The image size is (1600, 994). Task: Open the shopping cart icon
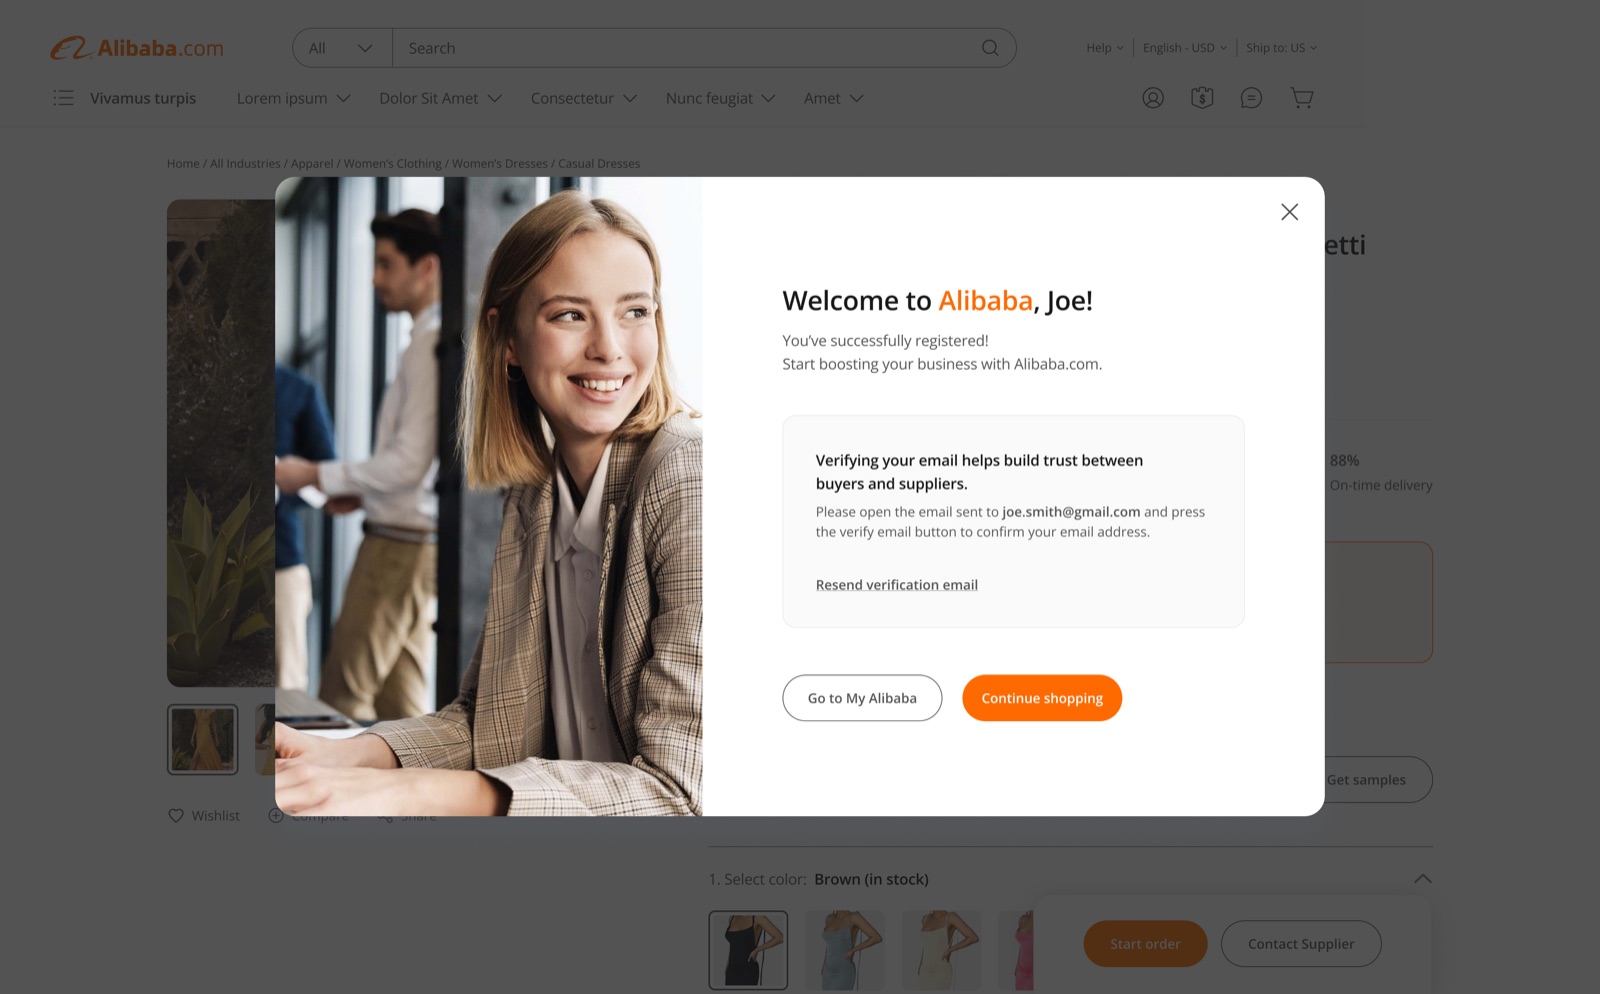coord(1301,98)
